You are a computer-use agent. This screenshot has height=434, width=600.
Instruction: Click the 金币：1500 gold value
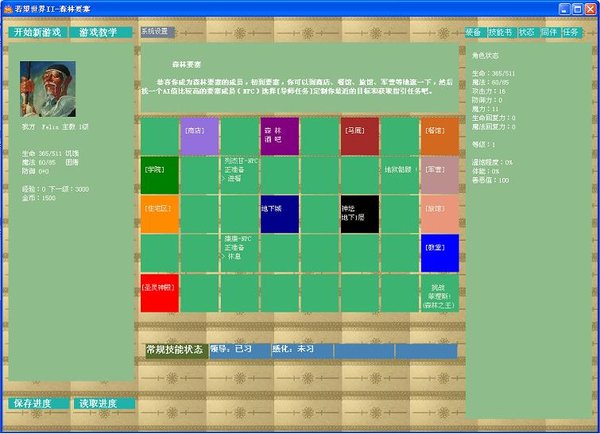point(39,198)
